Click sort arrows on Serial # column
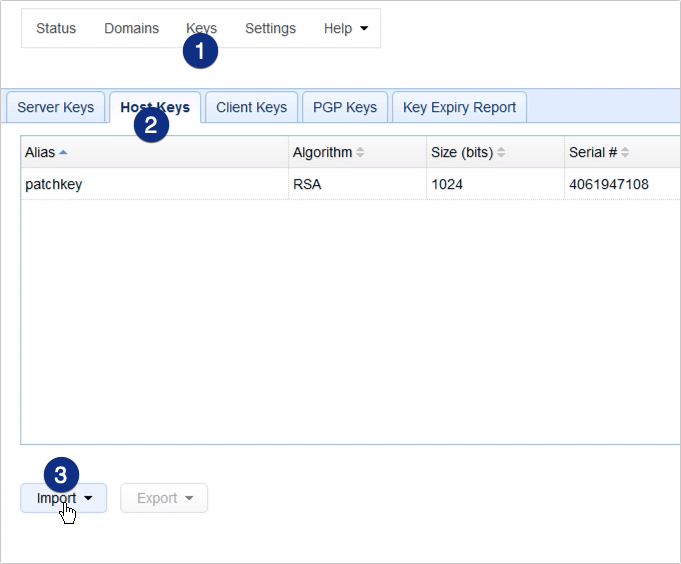Screen dimensions: 681x564 click(x=625, y=152)
